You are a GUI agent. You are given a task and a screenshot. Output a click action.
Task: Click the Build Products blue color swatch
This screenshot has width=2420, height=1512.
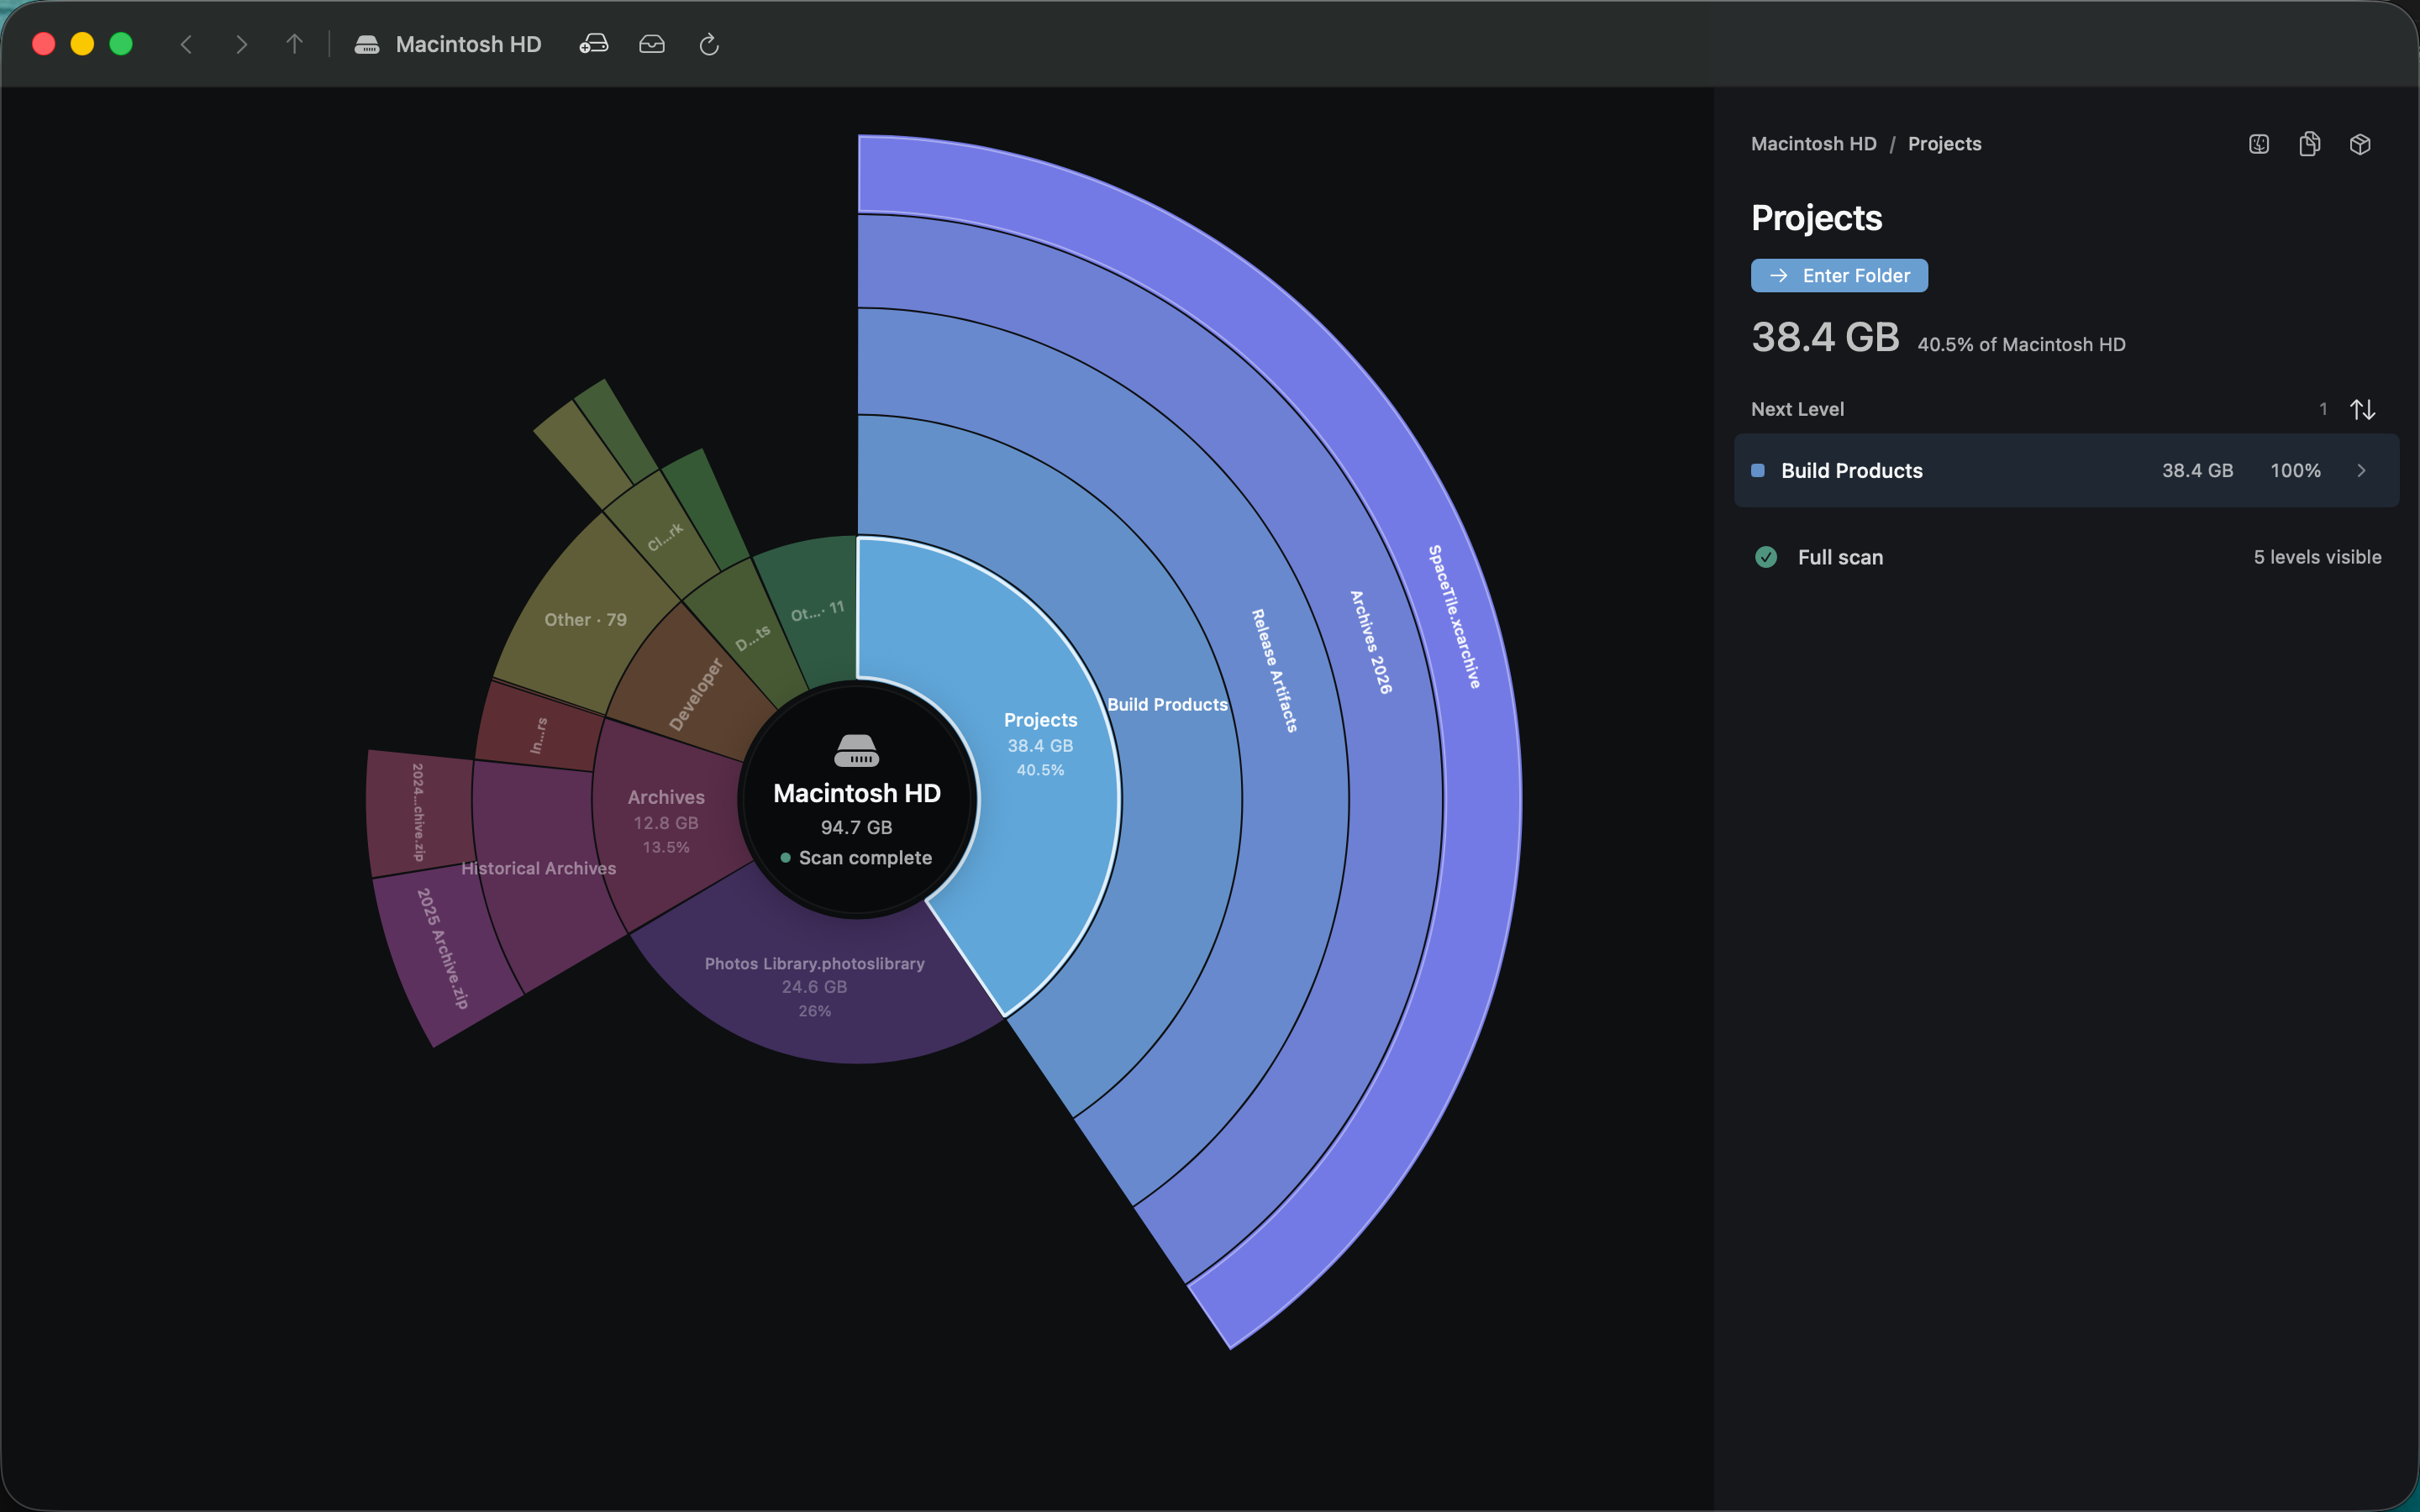coord(1758,471)
